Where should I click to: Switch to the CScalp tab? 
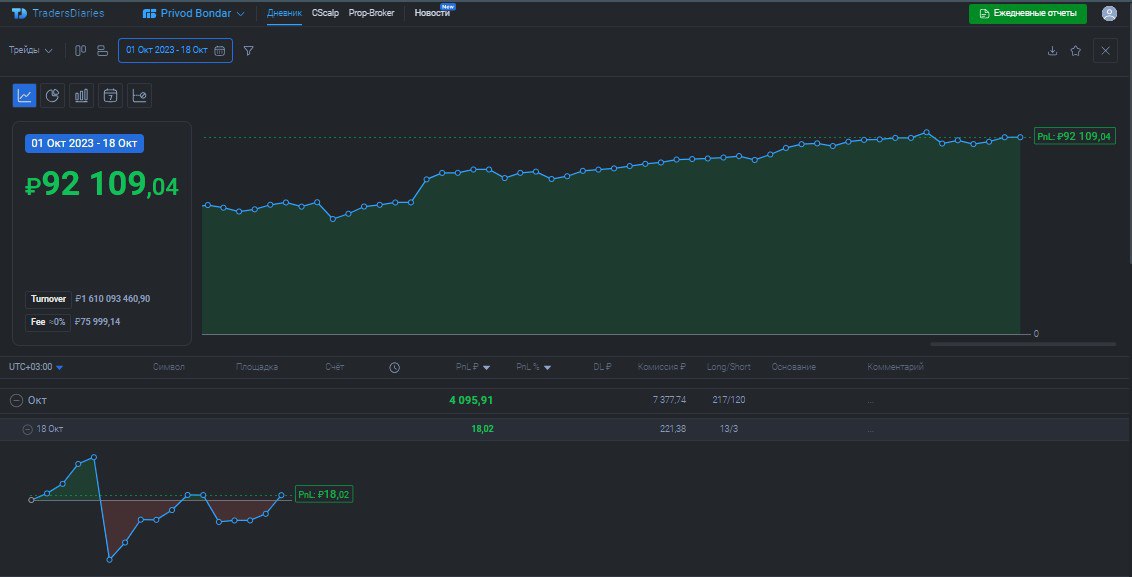coord(324,14)
